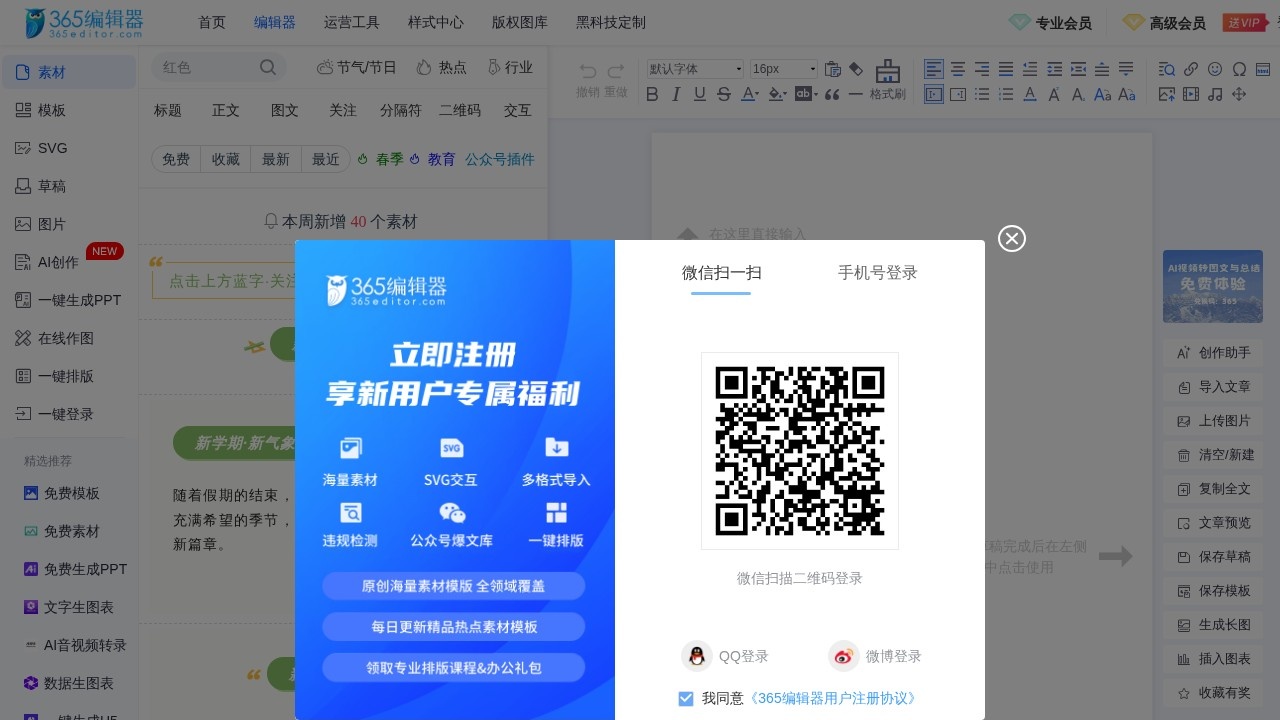Open the font color dropdown arrow
Viewport: 1280px width, 720px height.
[x=758, y=95]
